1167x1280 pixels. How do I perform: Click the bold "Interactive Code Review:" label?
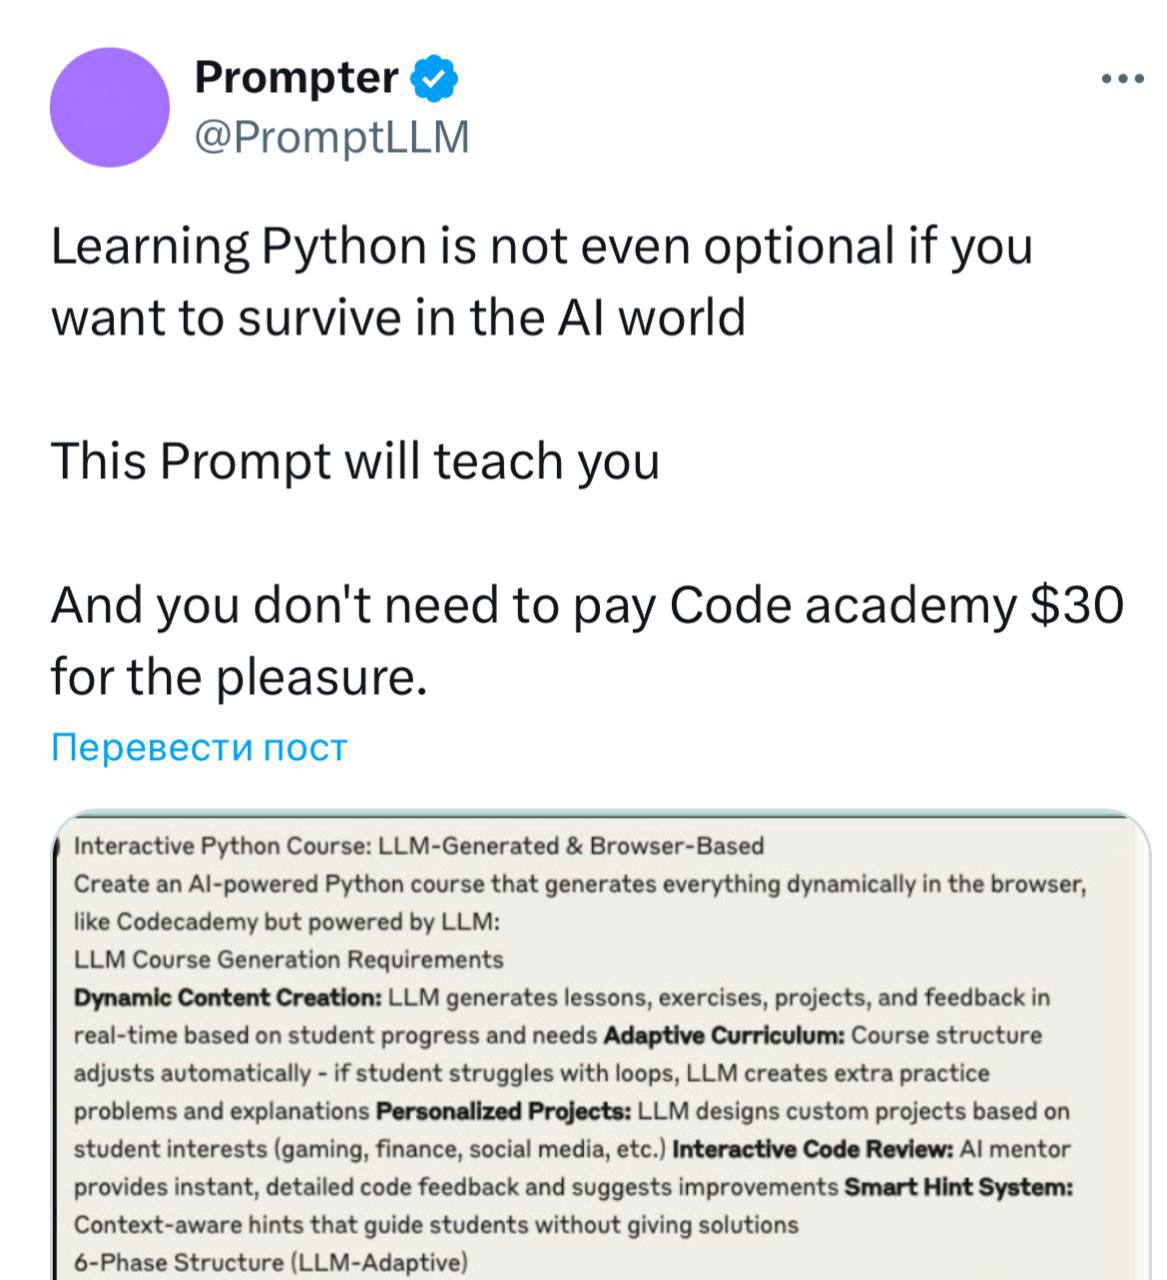tap(813, 1150)
